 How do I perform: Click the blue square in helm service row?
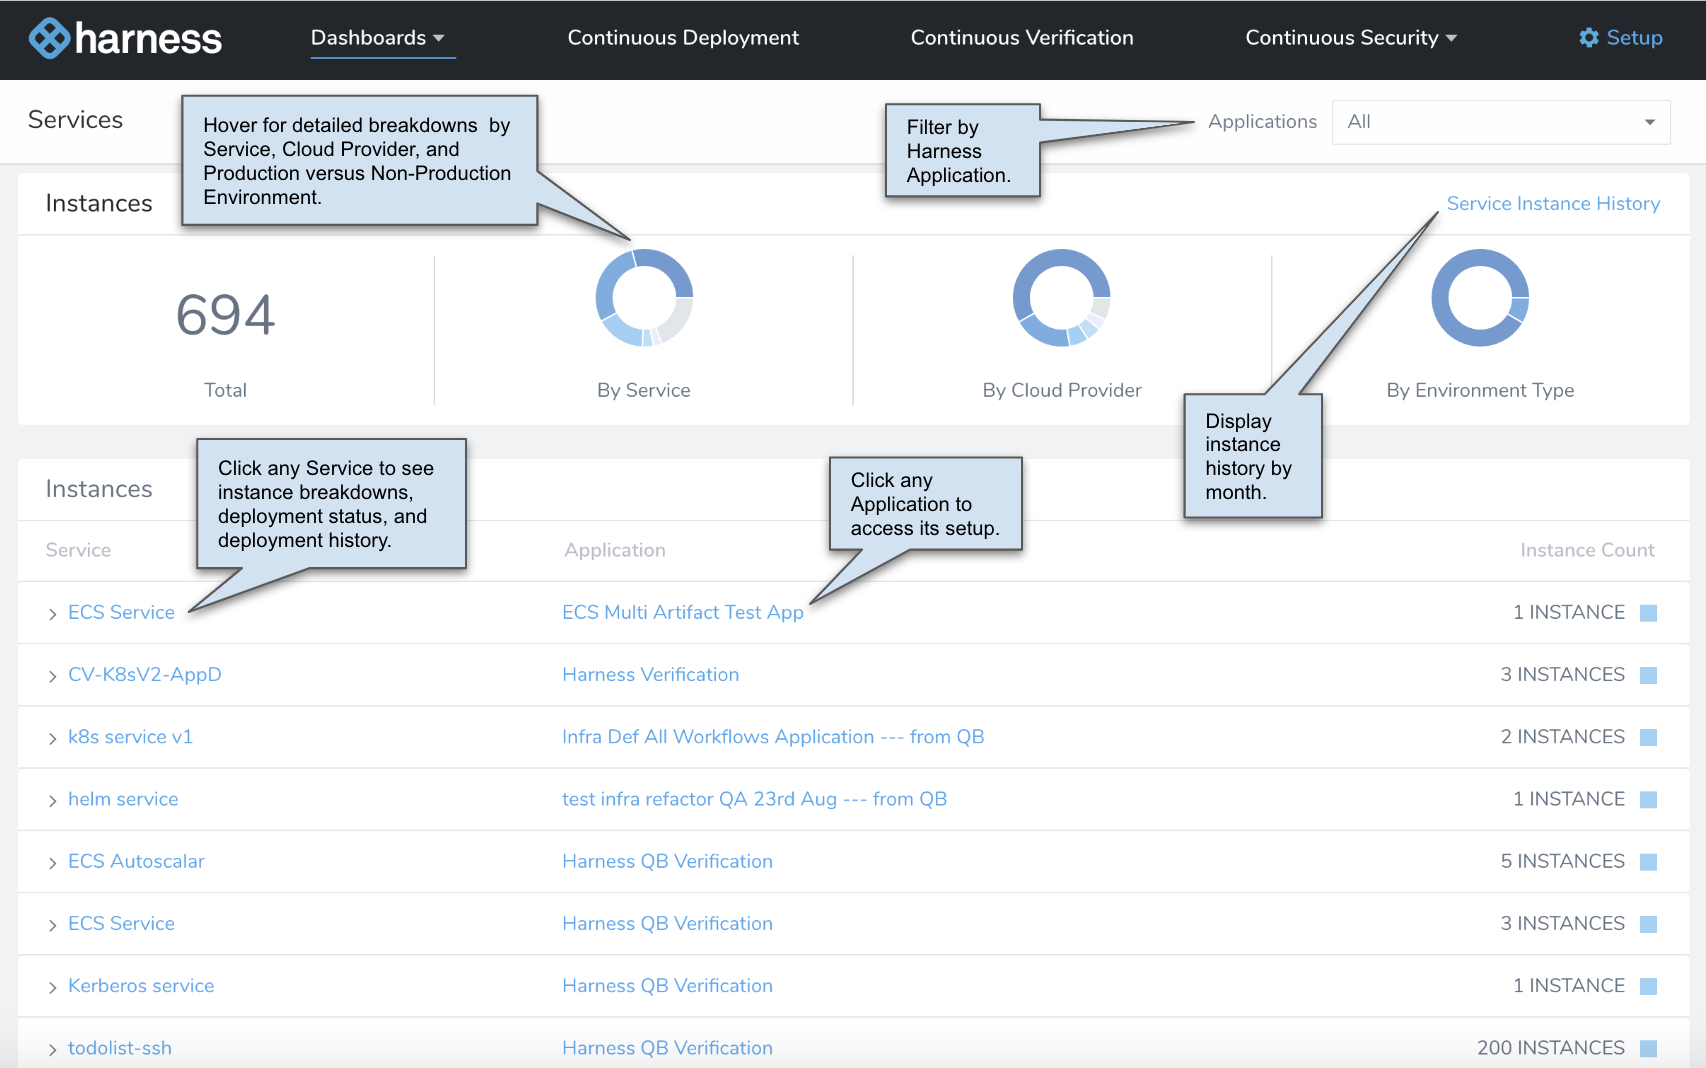coord(1649,799)
